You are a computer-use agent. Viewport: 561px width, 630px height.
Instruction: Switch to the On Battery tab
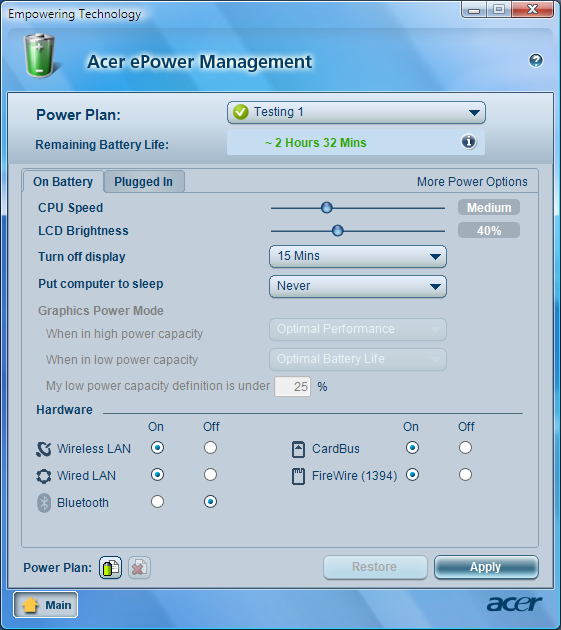(x=63, y=182)
